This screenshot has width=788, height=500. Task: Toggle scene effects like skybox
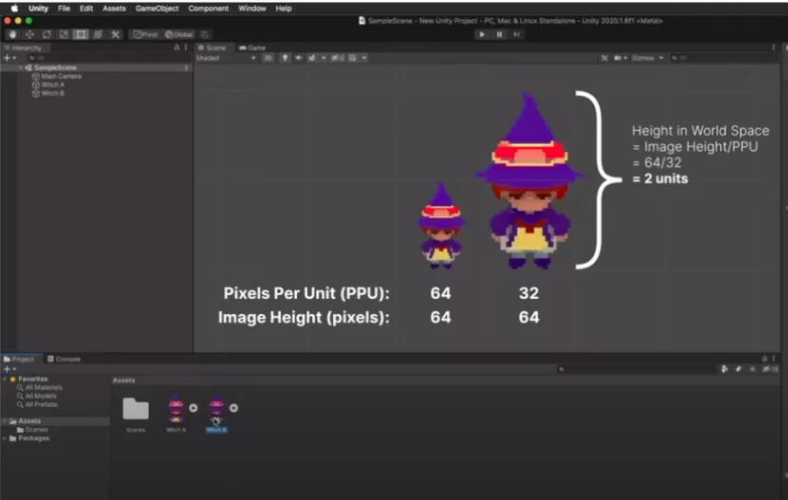(312, 58)
